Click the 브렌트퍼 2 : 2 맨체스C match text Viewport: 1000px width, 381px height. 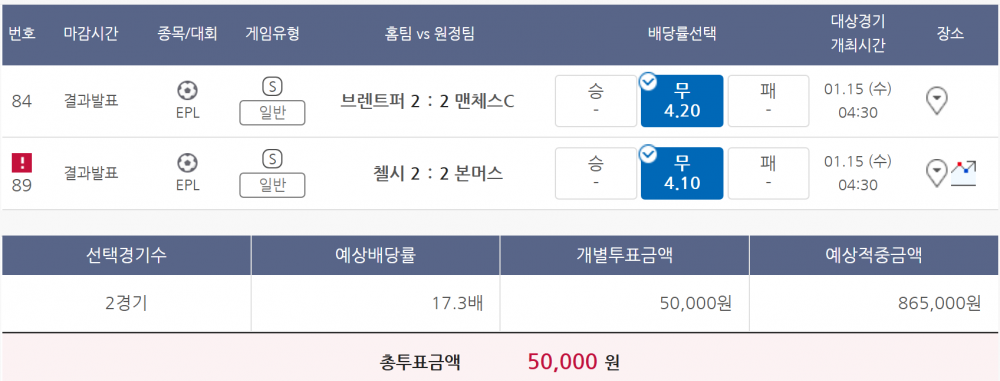coord(428,101)
